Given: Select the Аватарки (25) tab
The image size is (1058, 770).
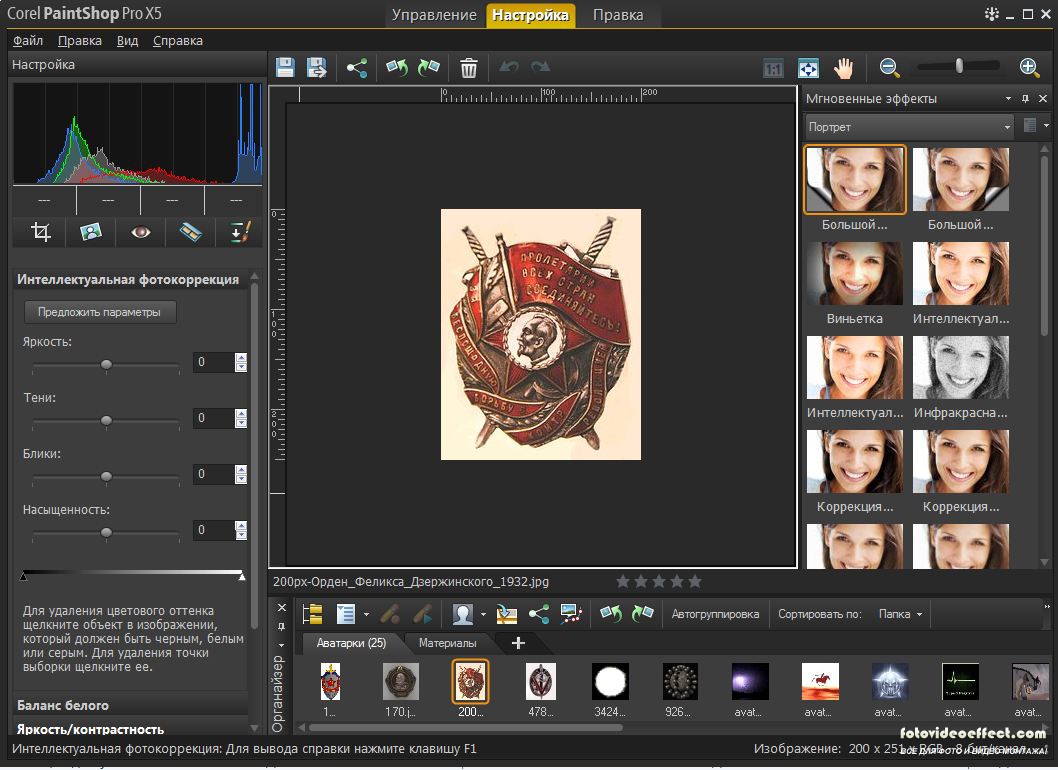Looking at the screenshot, I should [x=352, y=643].
